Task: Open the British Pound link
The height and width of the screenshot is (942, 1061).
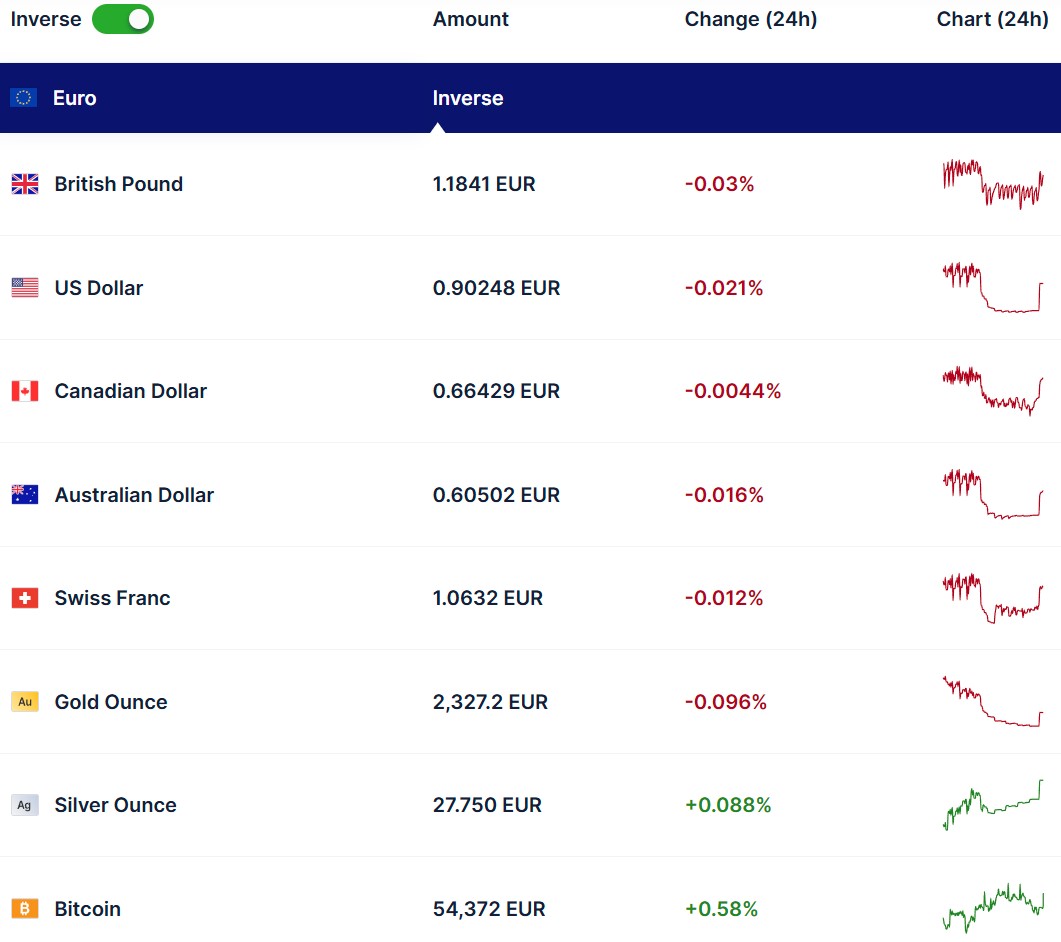Action: [x=118, y=184]
